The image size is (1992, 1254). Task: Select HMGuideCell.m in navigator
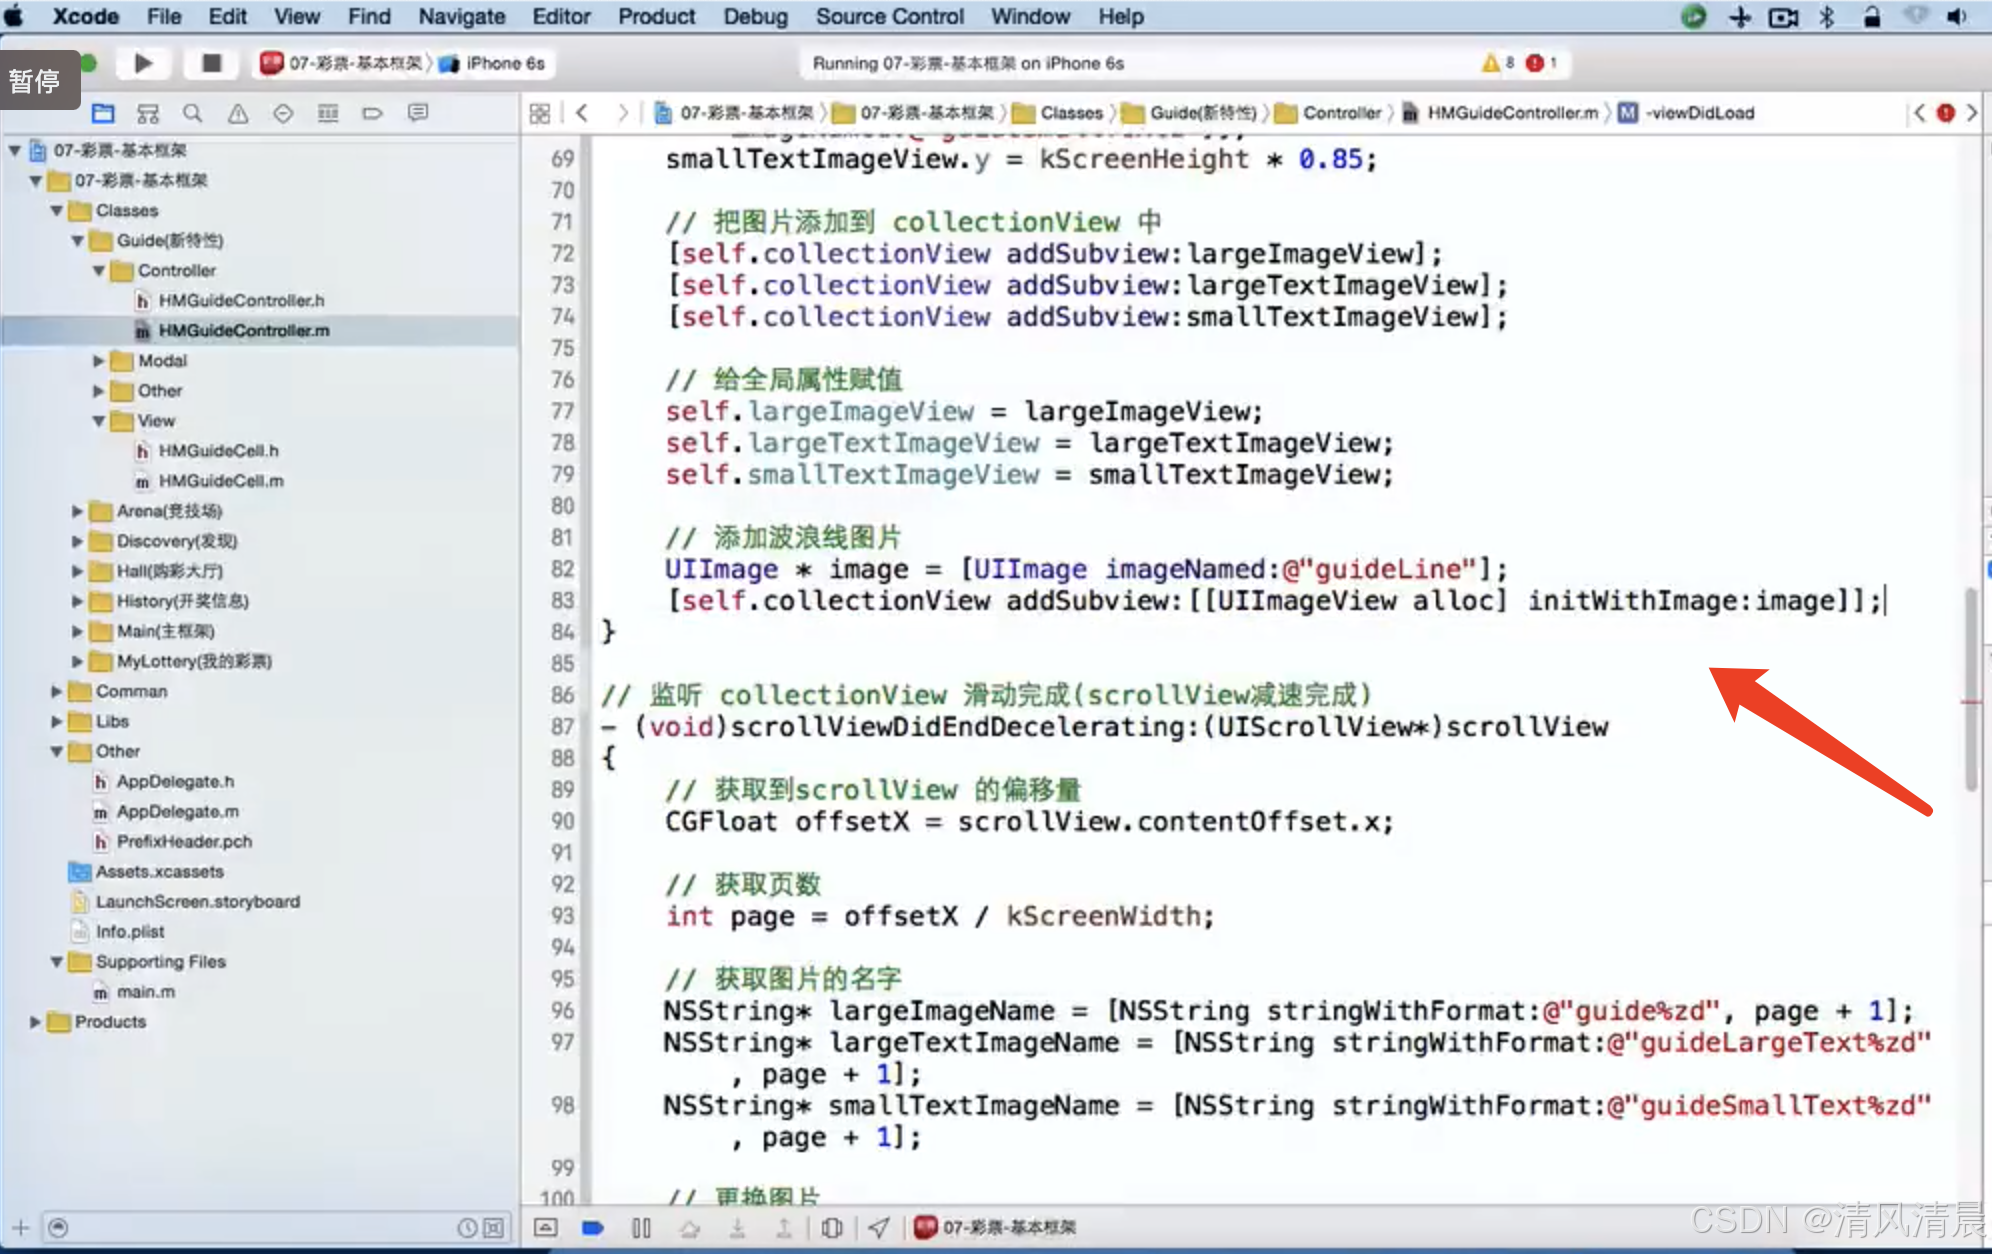click(x=221, y=481)
